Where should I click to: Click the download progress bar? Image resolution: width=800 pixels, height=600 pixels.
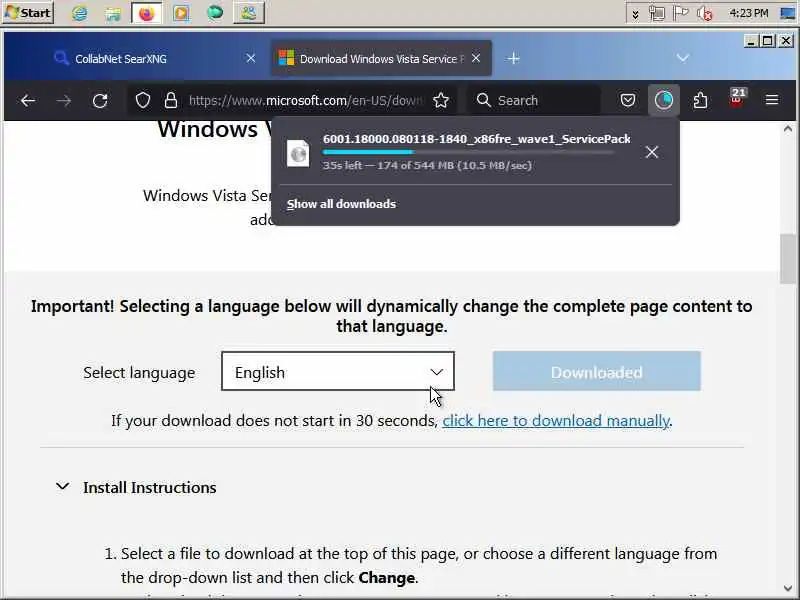pyautogui.click(x=468, y=152)
